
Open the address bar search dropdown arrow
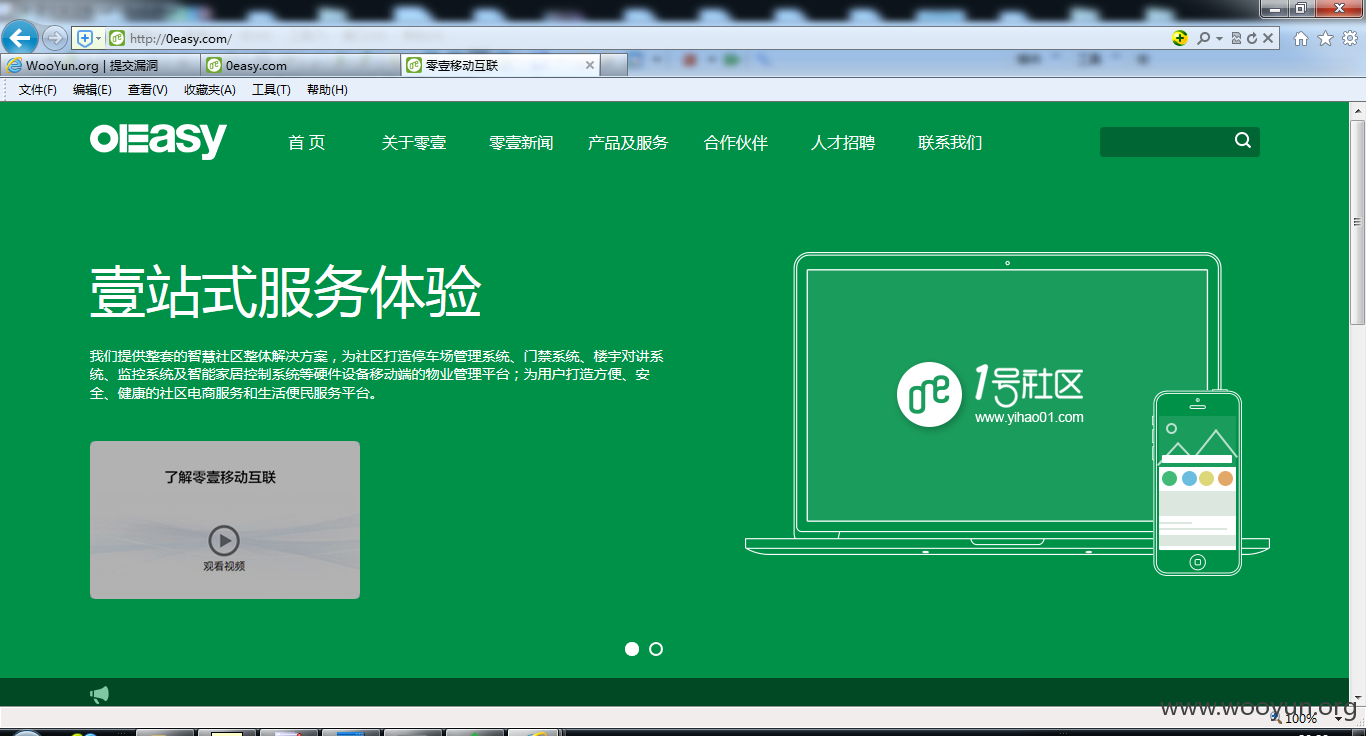(x=1219, y=38)
